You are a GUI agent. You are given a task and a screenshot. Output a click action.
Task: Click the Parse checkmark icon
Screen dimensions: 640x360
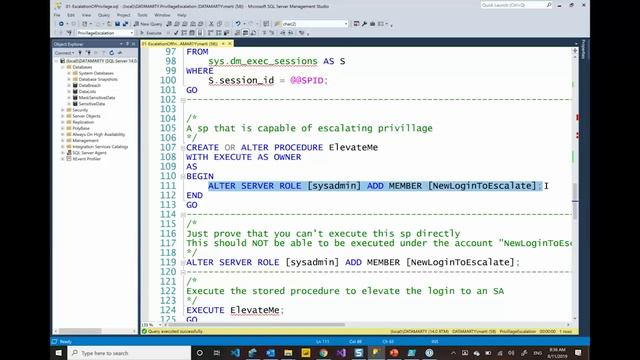[x=176, y=33]
